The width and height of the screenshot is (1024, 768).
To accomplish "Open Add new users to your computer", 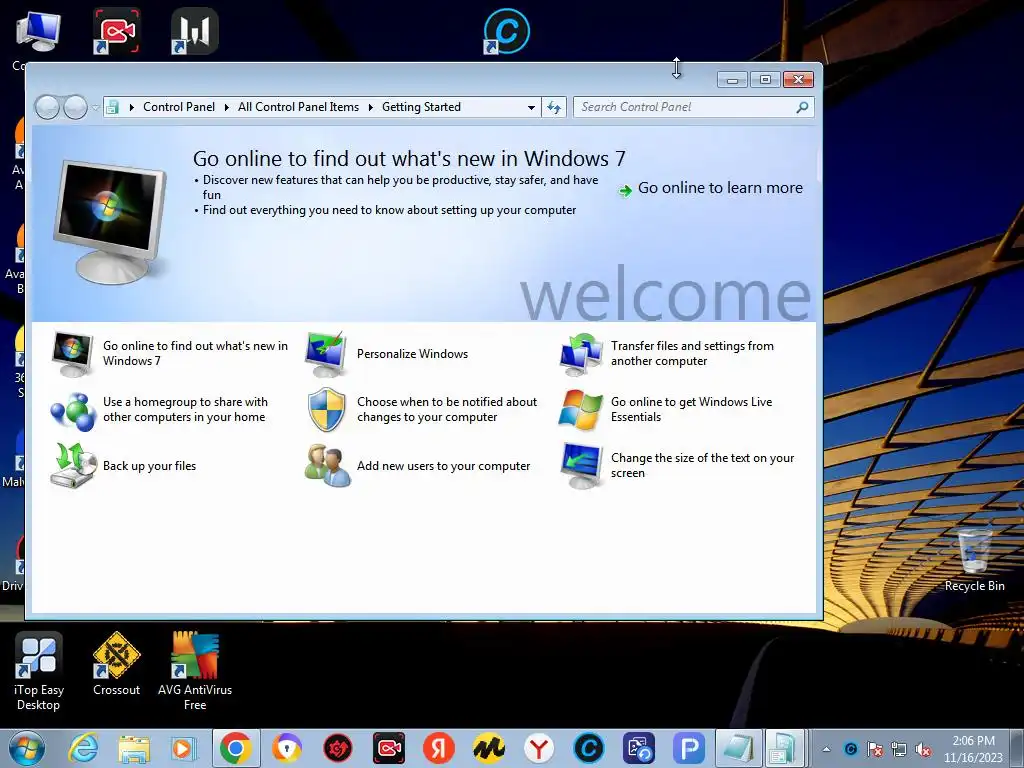I will (x=418, y=466).
